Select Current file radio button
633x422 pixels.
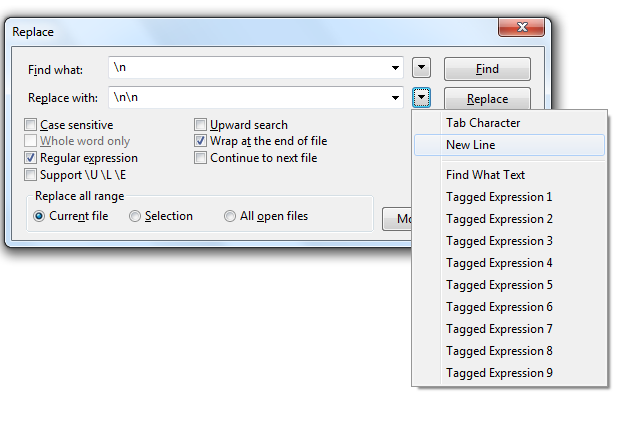coord(40,216)
